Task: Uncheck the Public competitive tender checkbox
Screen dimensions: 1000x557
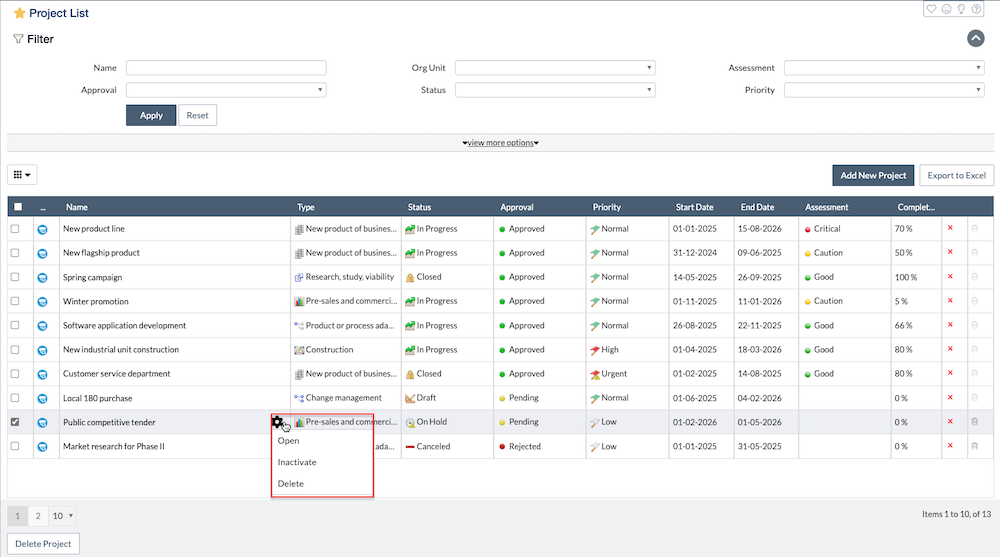Action: [15, 422]
